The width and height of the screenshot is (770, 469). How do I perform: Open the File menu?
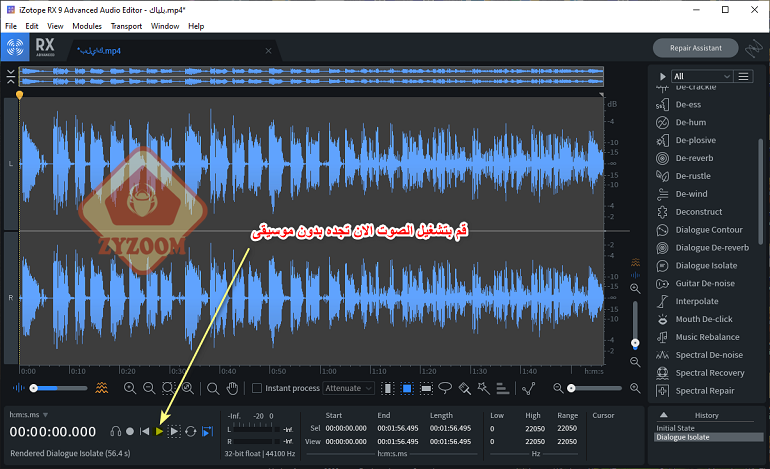coord(11,26)
